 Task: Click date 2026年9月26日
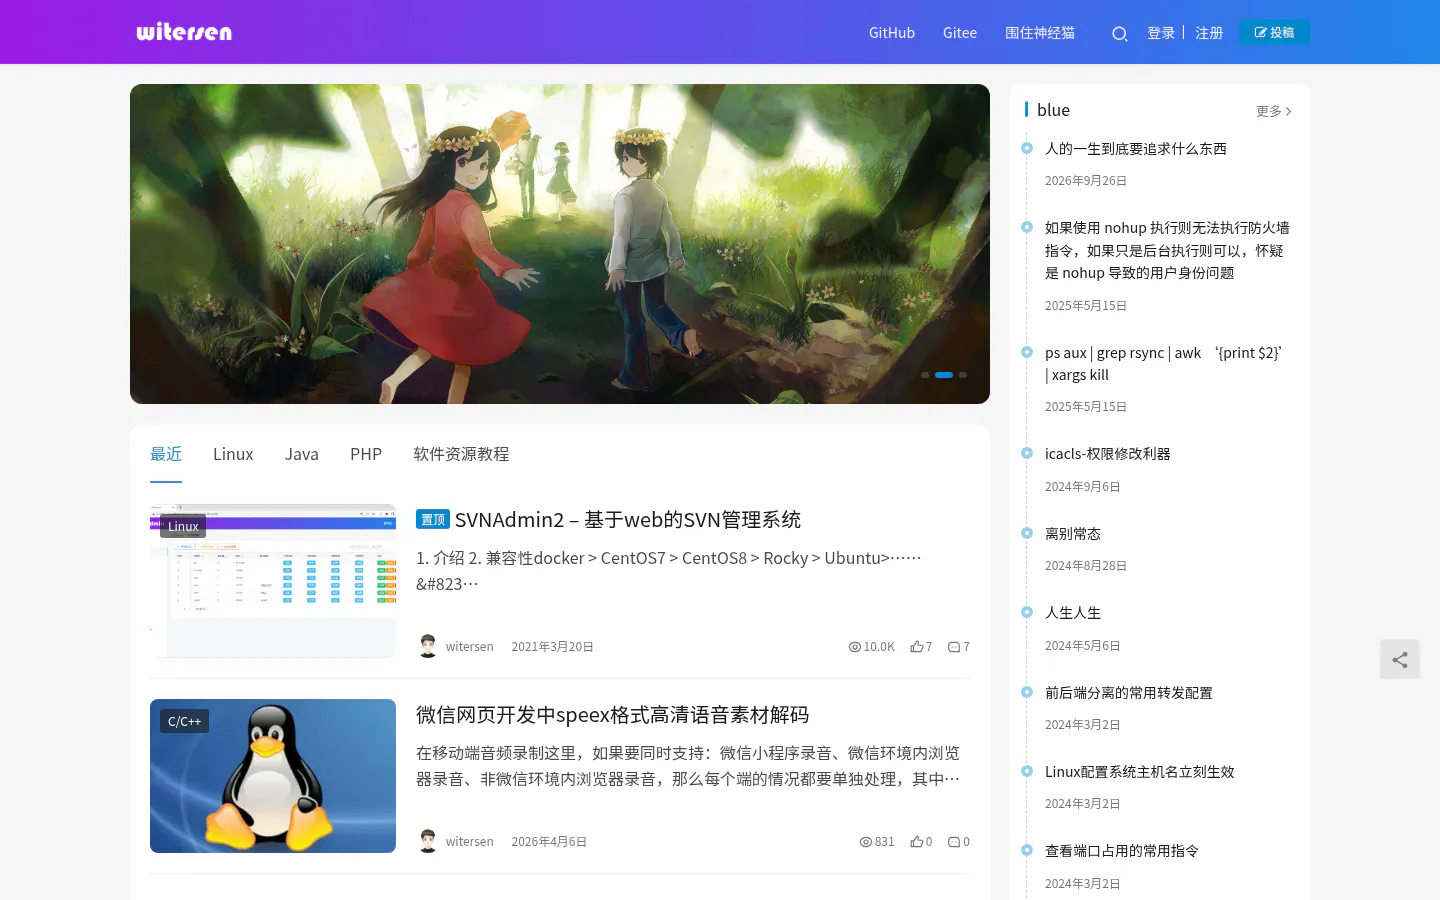coord(1086,181)
